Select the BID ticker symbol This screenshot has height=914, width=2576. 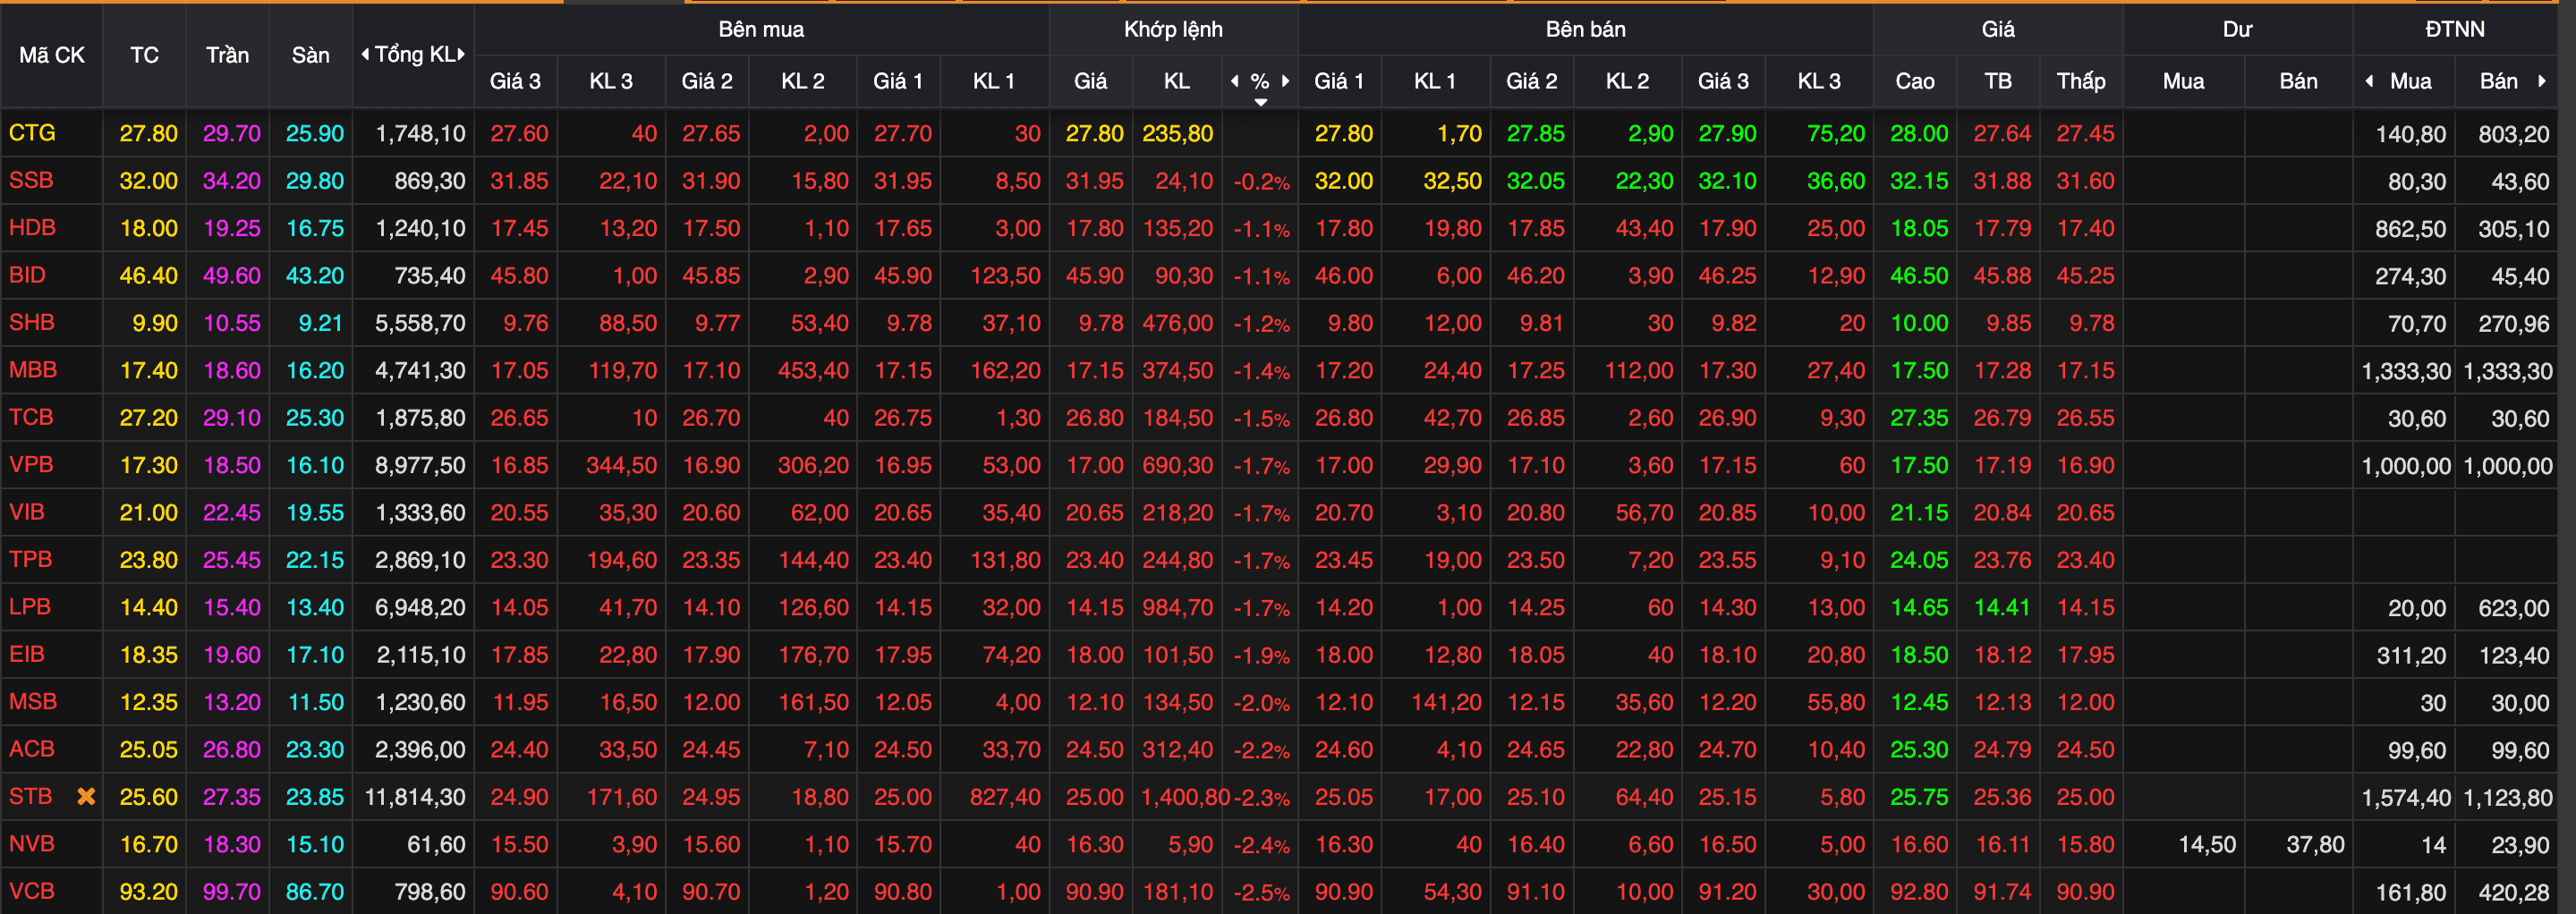(x=27, y=275)
